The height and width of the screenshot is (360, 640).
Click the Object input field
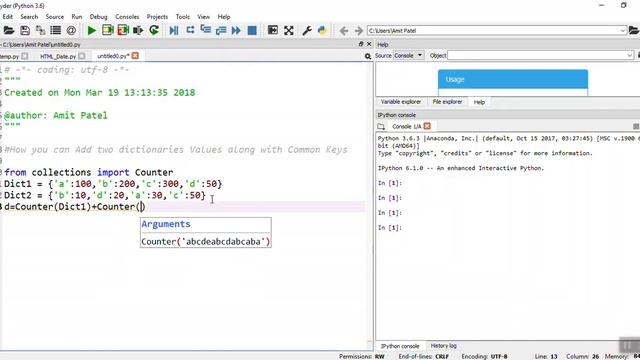pyautogui.click(x=537, y=56)
